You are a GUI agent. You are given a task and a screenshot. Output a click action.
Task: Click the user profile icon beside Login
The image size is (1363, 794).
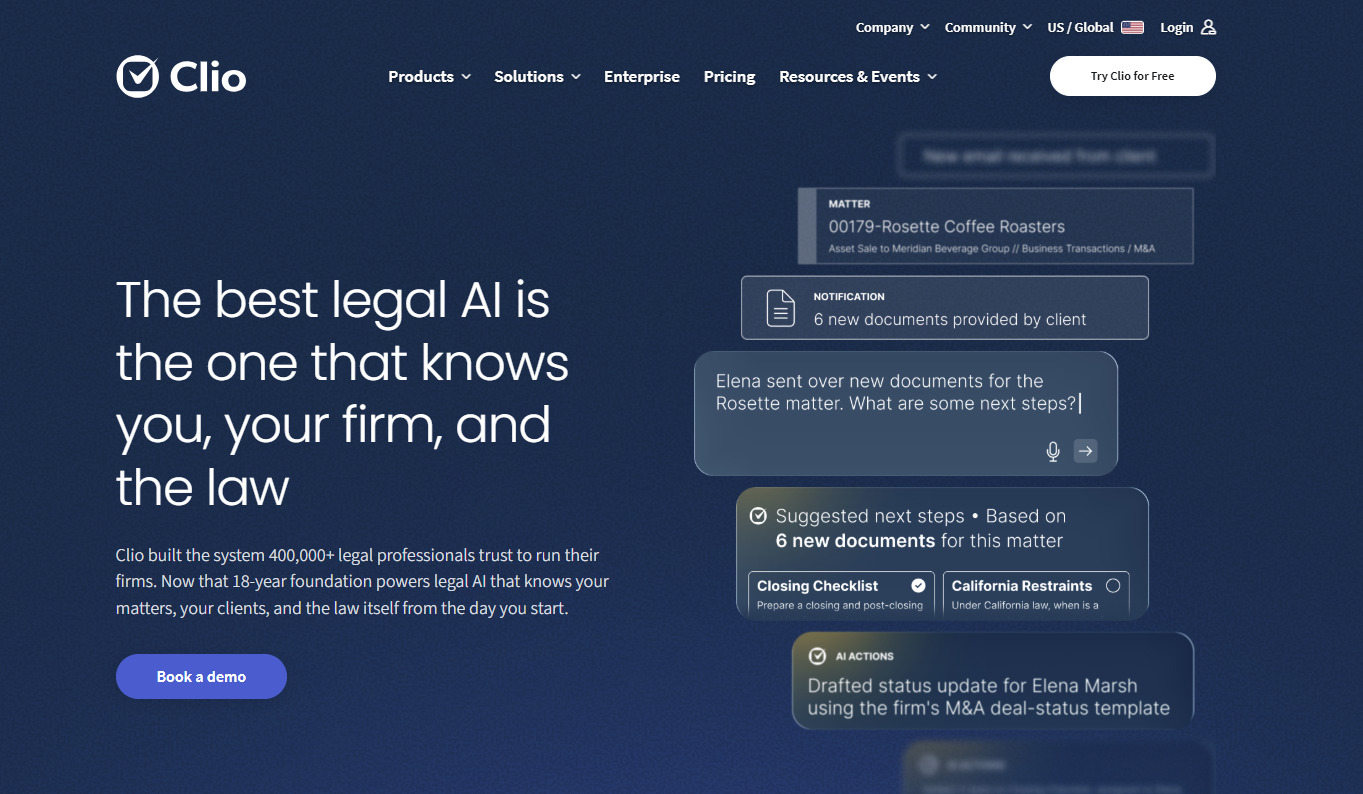pyautogui.click(x=1208, y=28)
